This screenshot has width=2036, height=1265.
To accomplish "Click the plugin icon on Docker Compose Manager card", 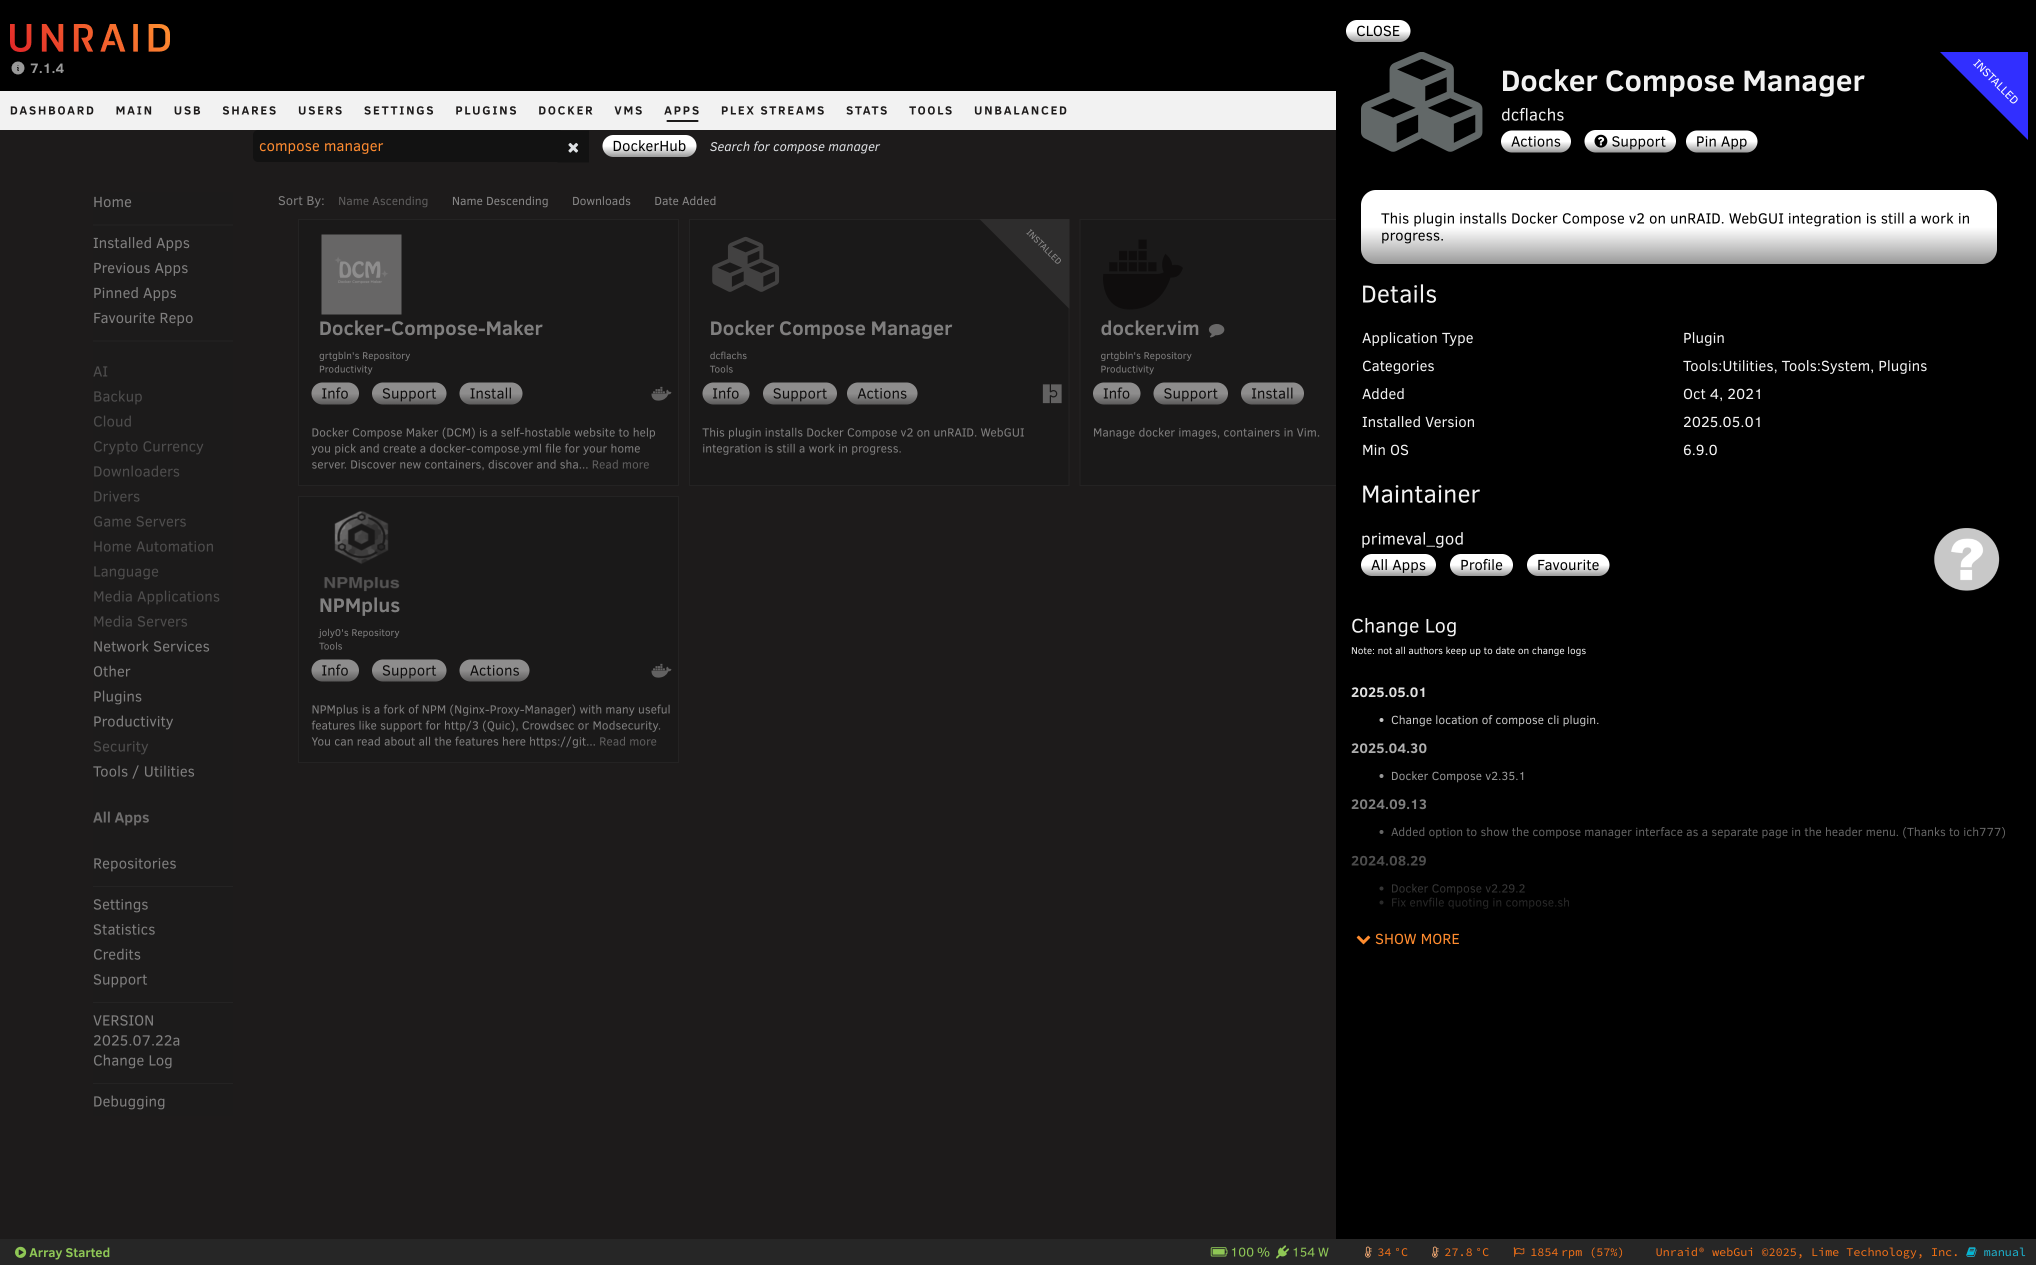I will click(1052, 394).
